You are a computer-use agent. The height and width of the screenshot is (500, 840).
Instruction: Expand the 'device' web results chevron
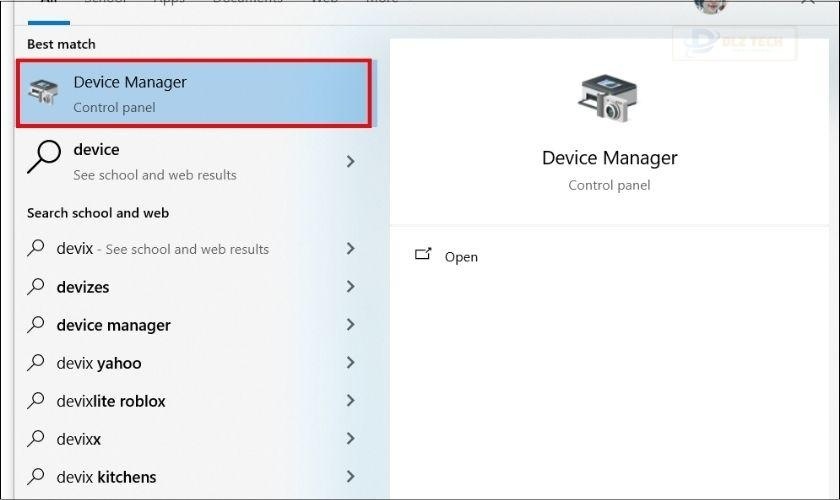350,161
